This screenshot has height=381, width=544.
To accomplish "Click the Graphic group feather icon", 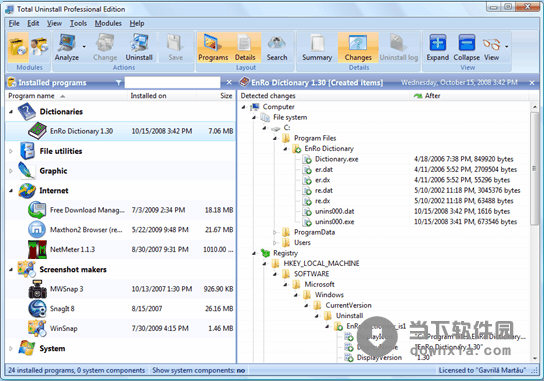I will click(x=27, y=171).
